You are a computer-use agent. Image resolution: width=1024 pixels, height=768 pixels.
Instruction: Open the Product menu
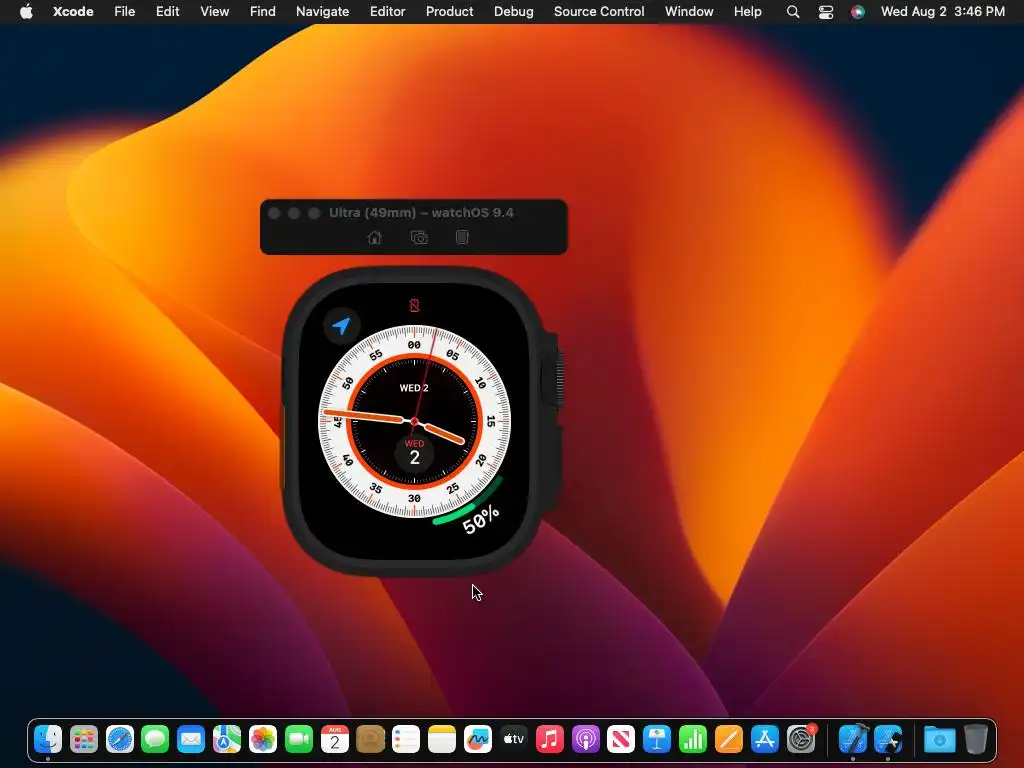coord(449,12)
